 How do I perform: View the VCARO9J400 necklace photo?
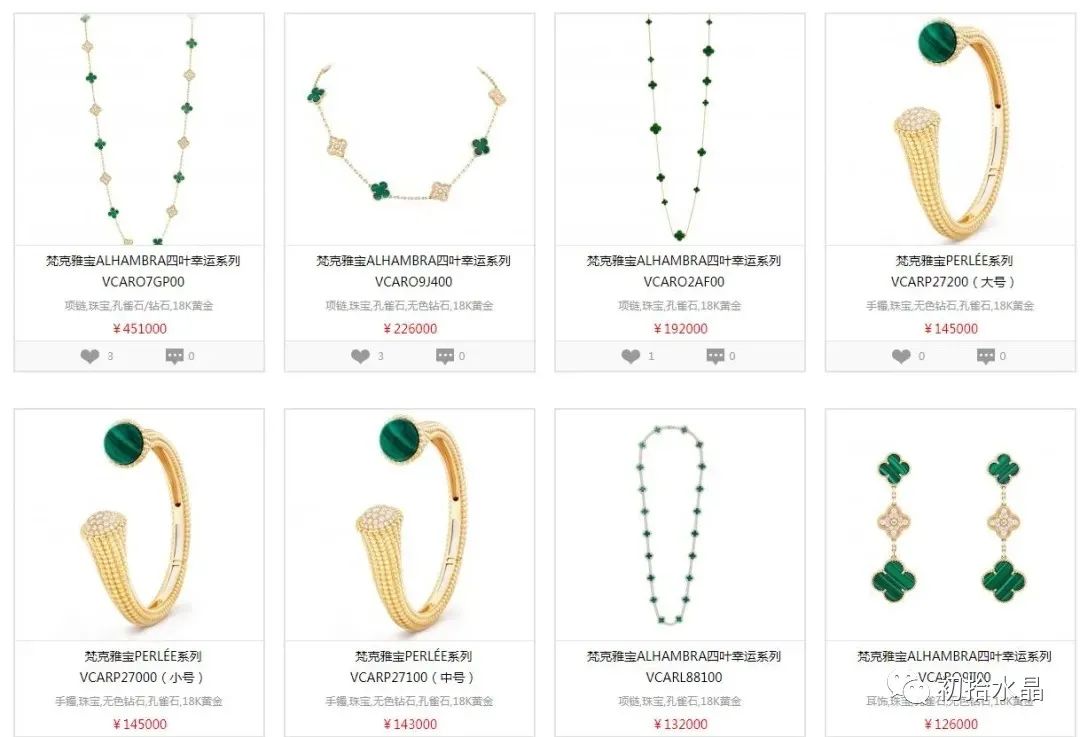(x=410, y=129)
